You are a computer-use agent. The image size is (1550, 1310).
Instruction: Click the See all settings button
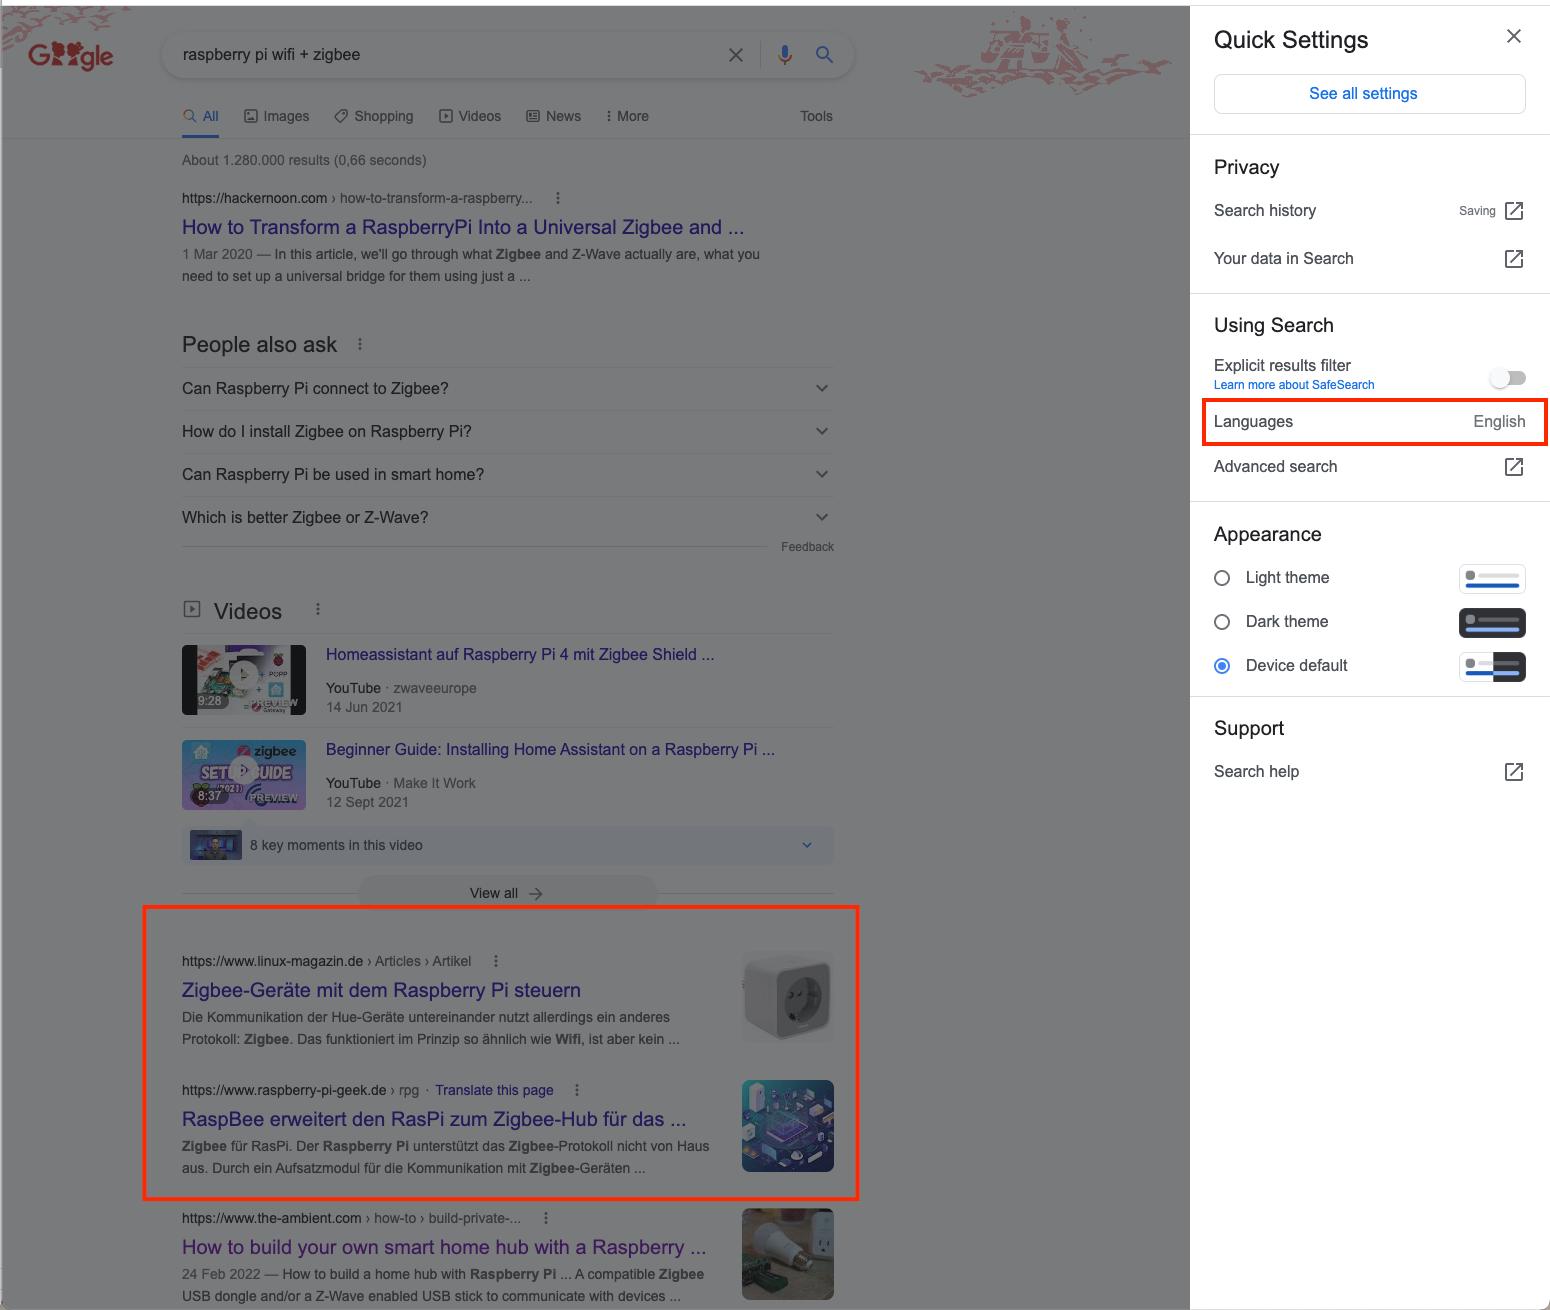(x=1370, y=93)
